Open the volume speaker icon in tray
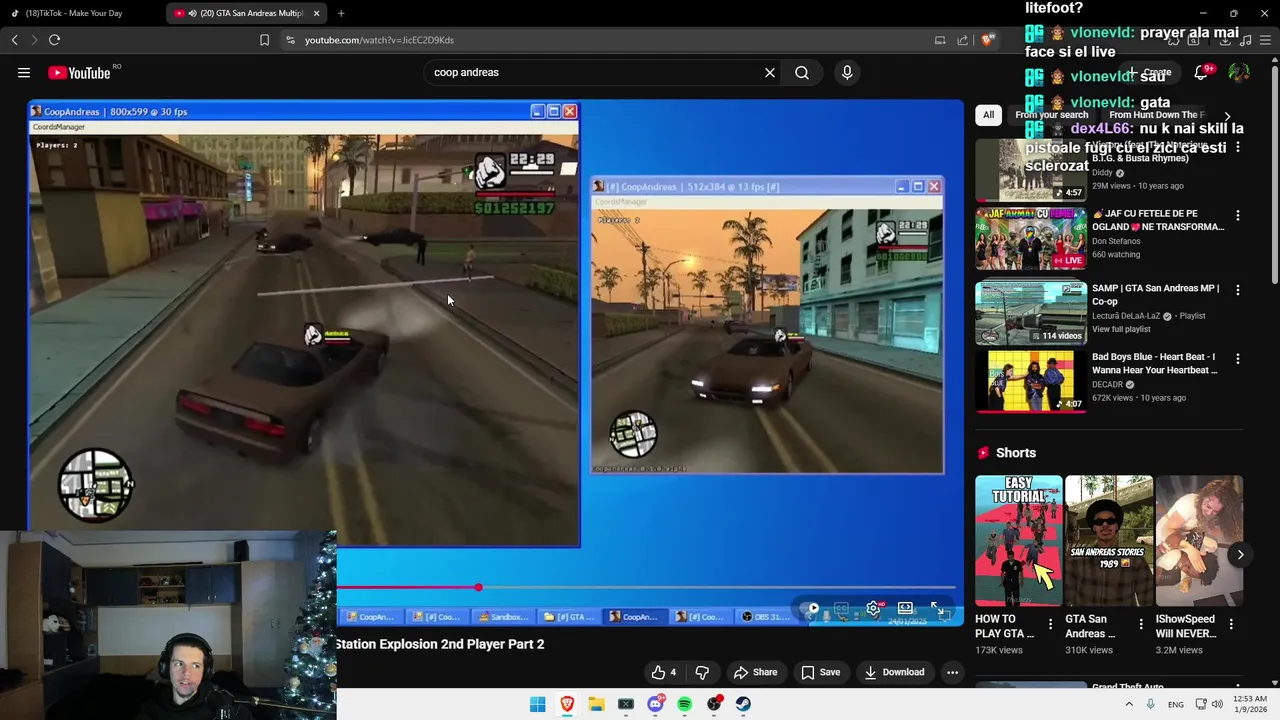 tap(1217, 704)
